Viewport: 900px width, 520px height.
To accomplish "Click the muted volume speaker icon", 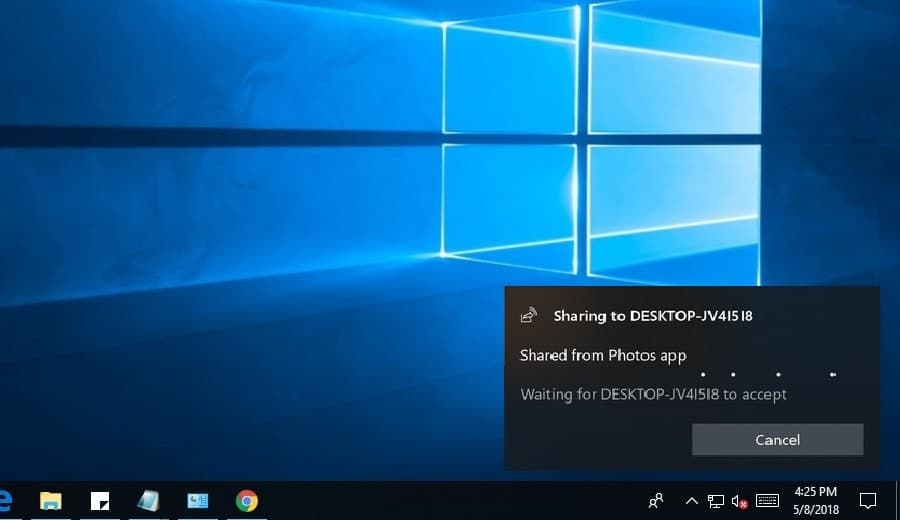I will click(x=739, y=502).
